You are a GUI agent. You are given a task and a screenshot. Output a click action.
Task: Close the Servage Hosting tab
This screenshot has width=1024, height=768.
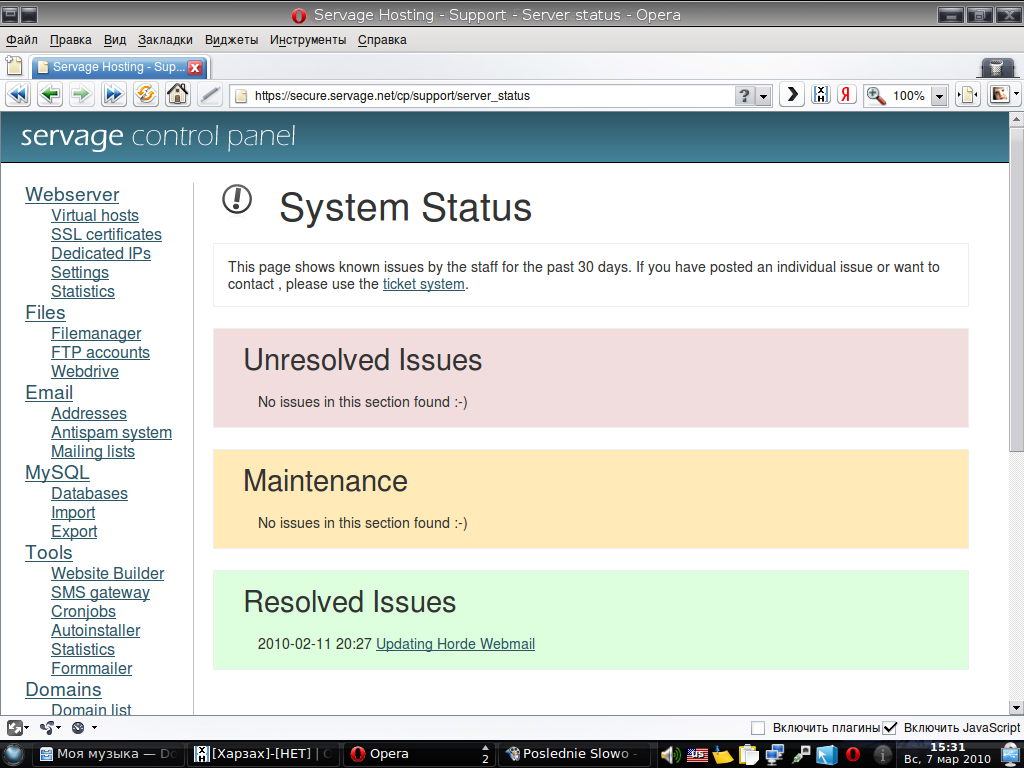[195, 67]
